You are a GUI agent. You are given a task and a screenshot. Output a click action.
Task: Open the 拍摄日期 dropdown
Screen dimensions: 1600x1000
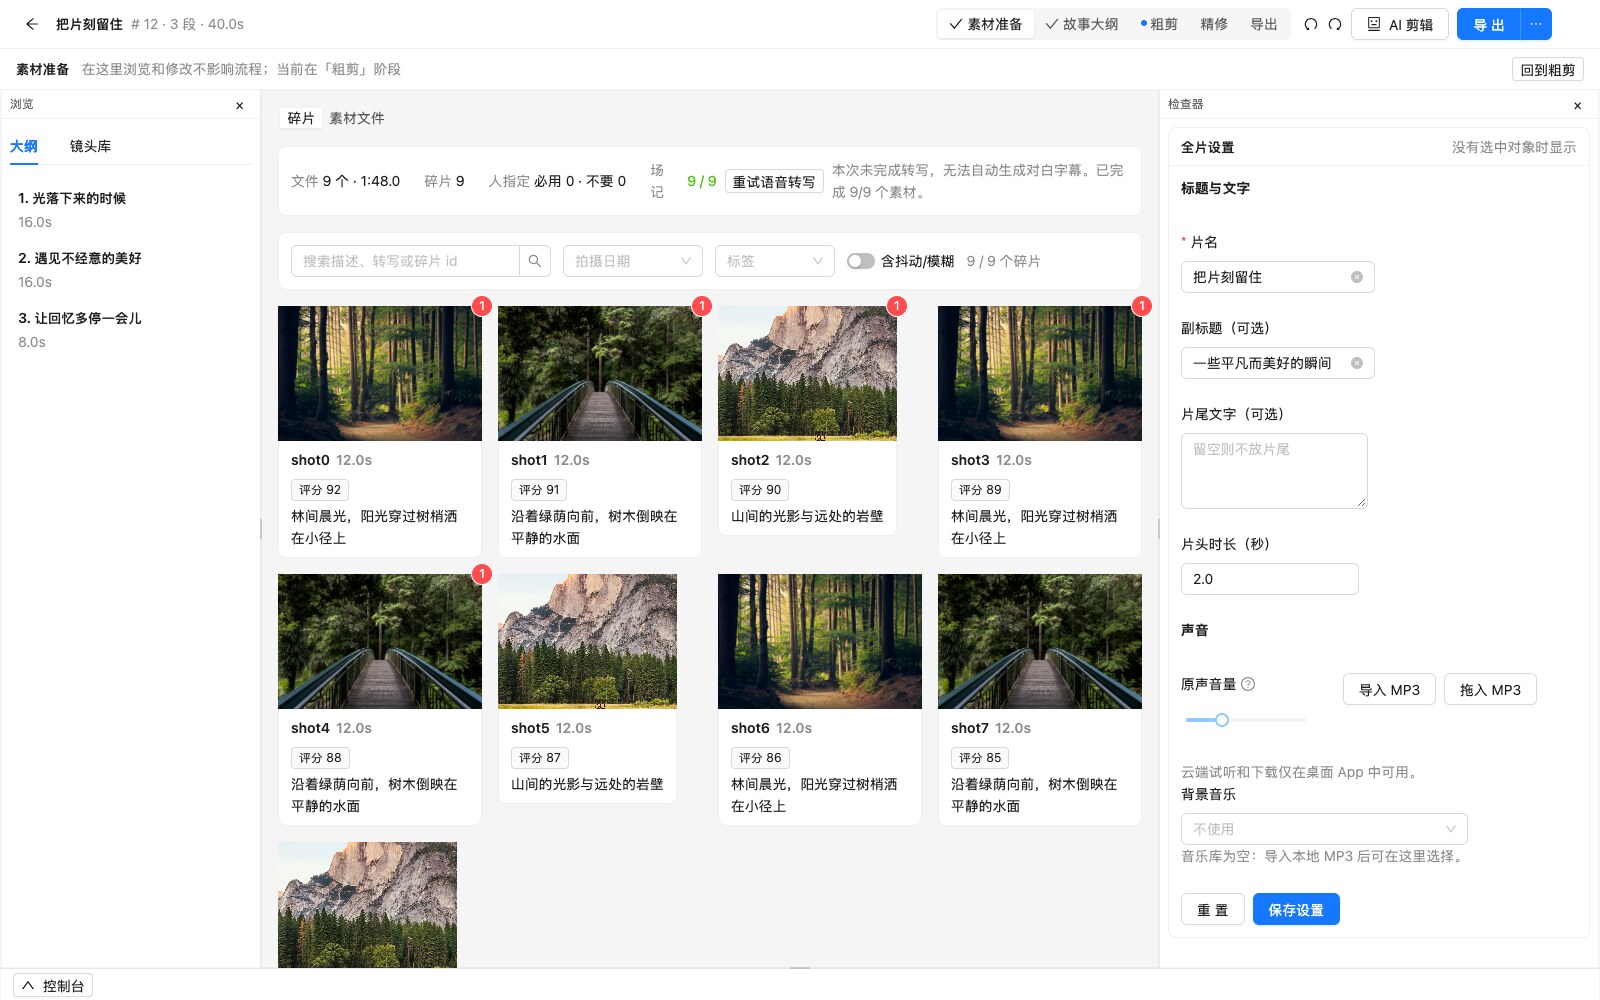point(633,261)
